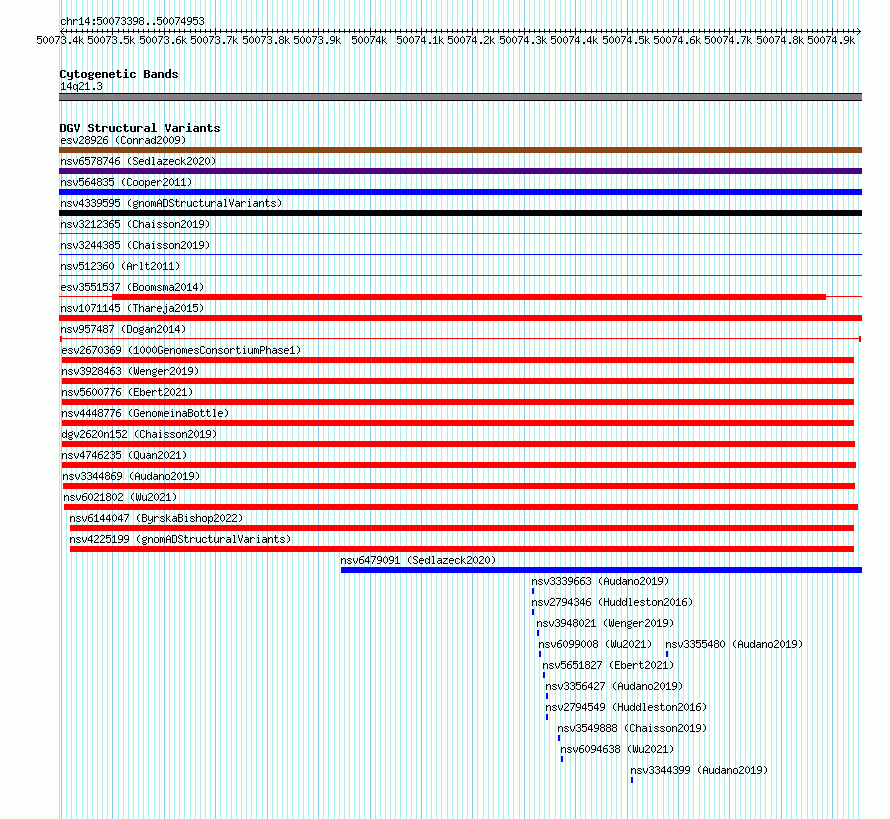Click nsv4448776 (GenomeinaBottle) variant label

[x=145, y=413]
